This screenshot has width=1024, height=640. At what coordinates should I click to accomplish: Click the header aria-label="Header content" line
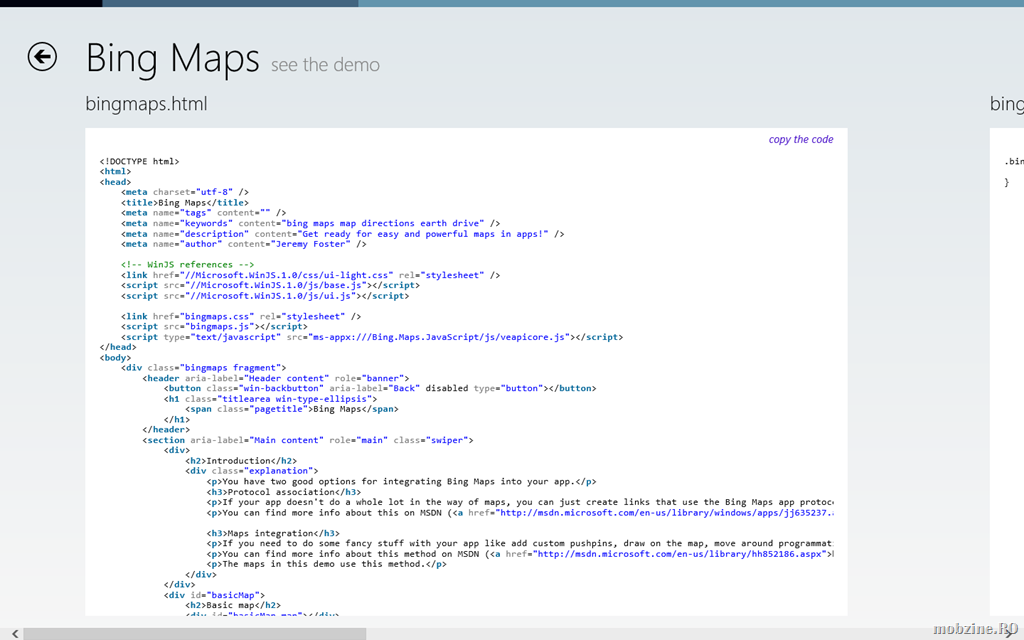tap(276, 378)
